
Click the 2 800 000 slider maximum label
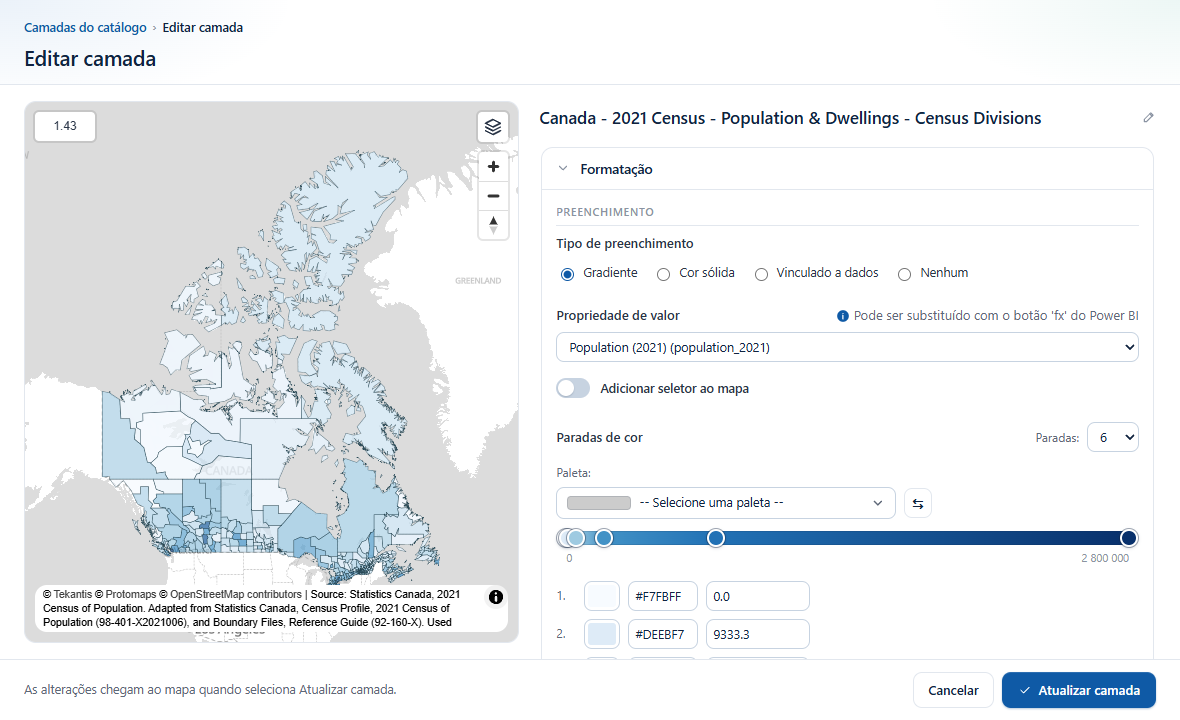tap(1105, 558)
